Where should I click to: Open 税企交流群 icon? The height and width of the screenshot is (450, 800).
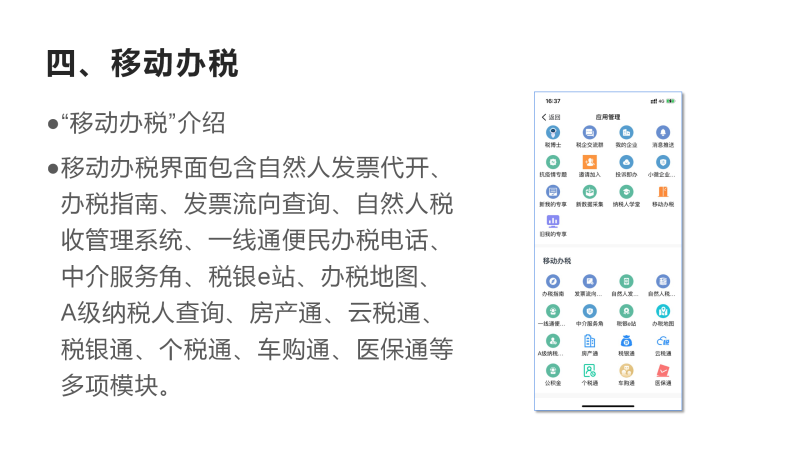(x=590, y=133)
